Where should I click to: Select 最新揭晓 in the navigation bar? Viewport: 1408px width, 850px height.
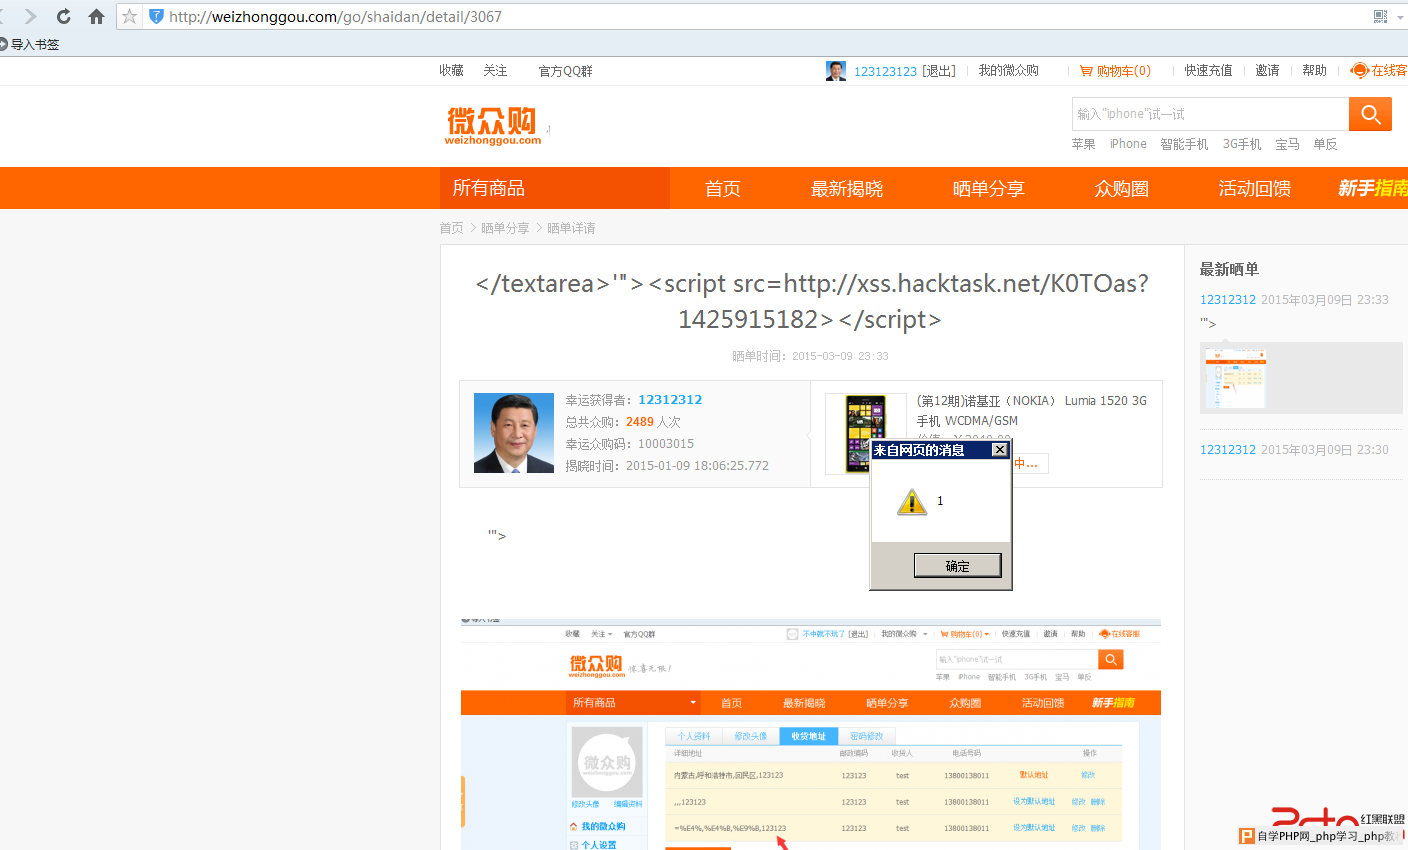point(847,188)
